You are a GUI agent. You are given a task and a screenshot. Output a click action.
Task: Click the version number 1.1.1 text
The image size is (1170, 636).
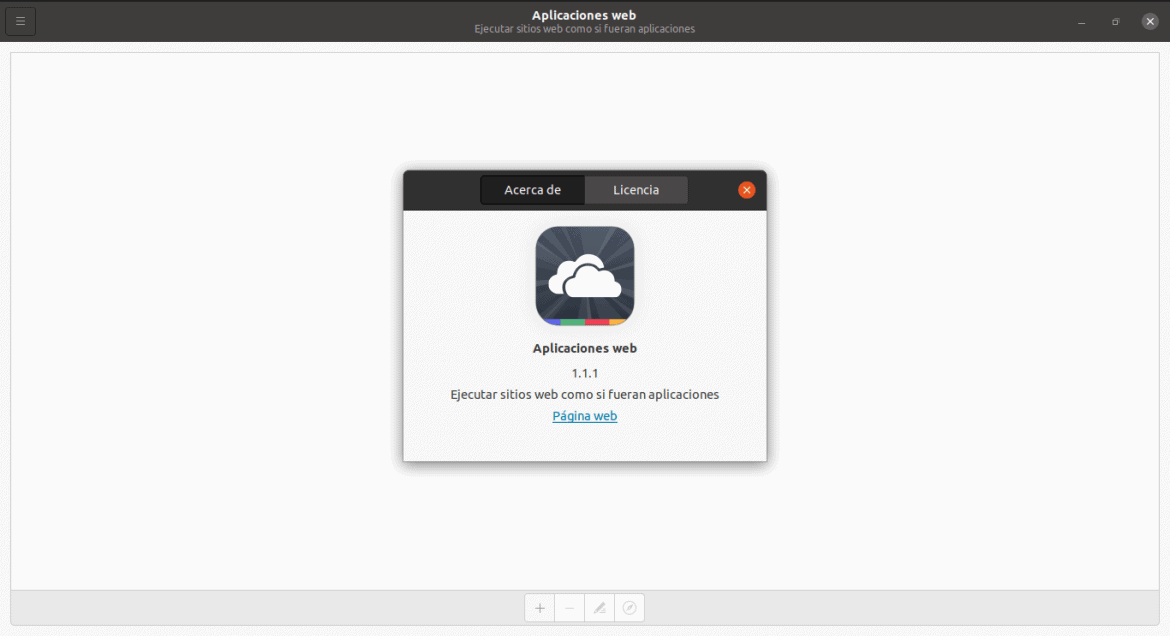click(585, 372)
